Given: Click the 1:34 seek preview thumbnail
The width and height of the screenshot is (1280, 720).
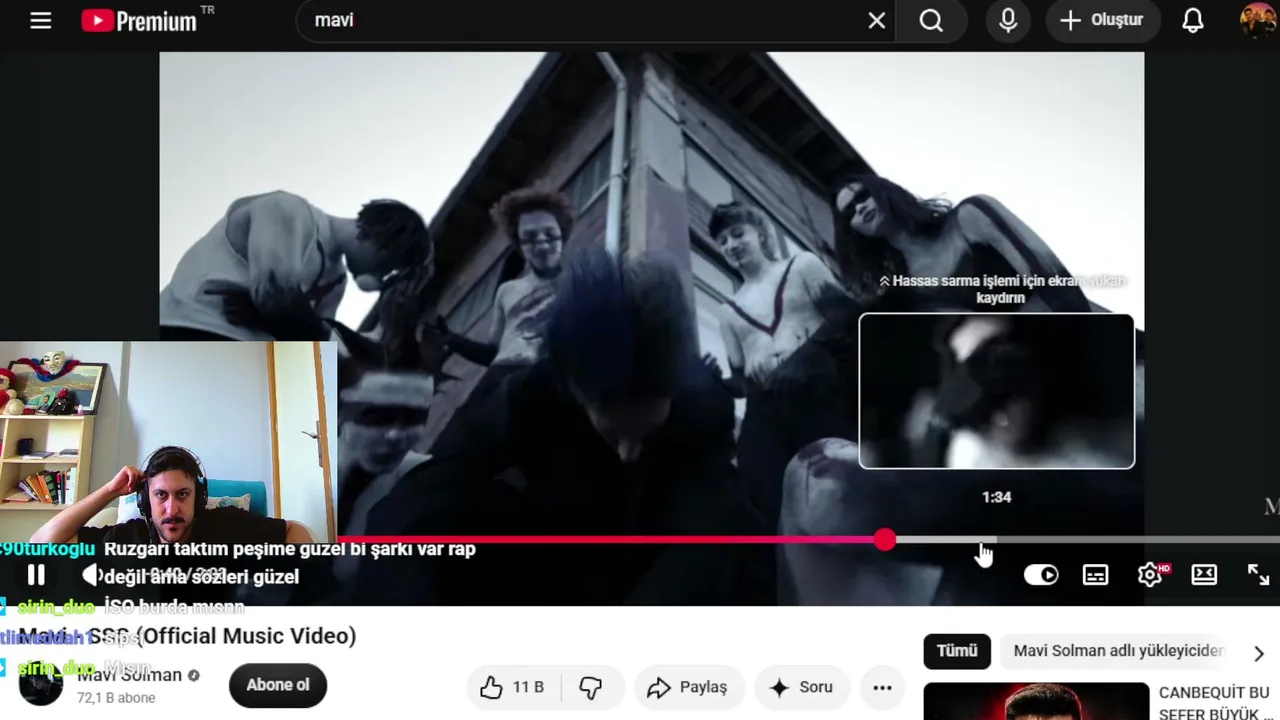Looking at the screenshot, I should point(997,391).
